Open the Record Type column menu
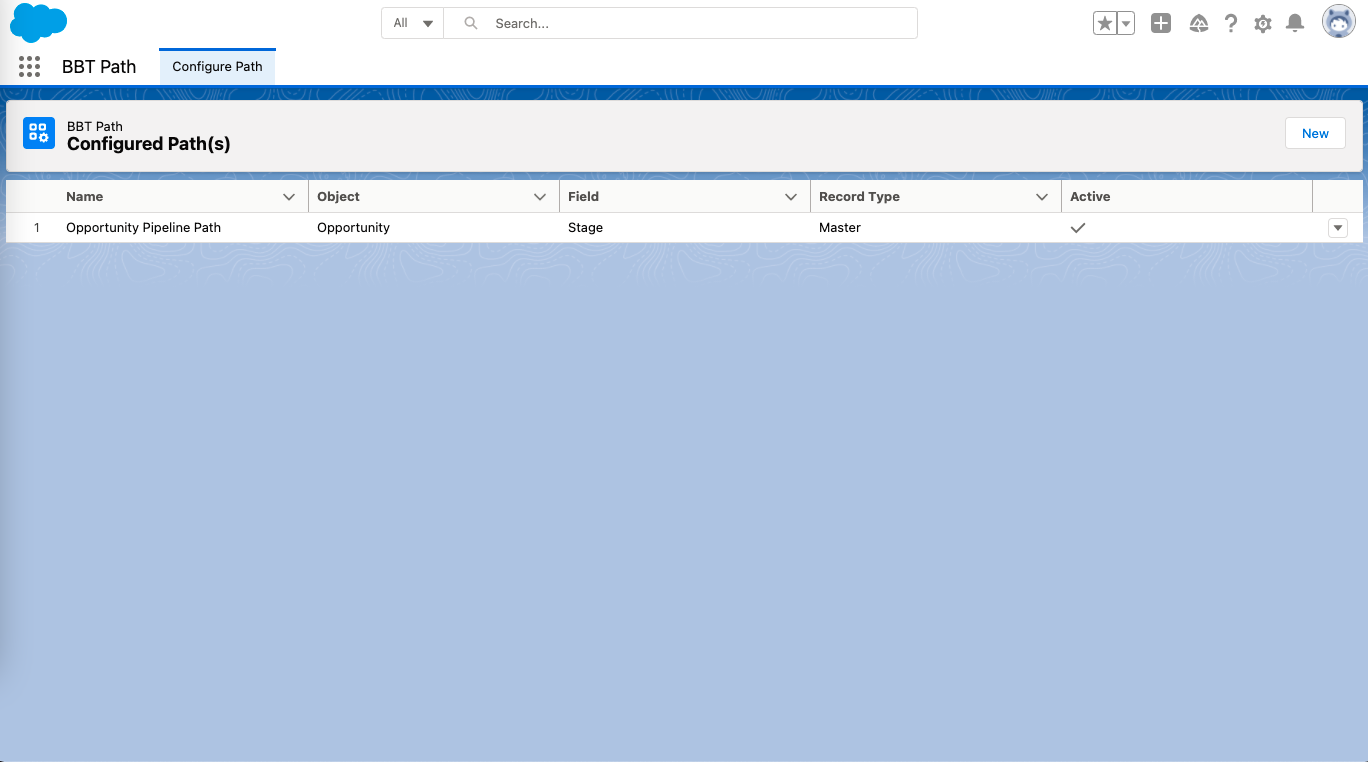 pos(1042,197)
